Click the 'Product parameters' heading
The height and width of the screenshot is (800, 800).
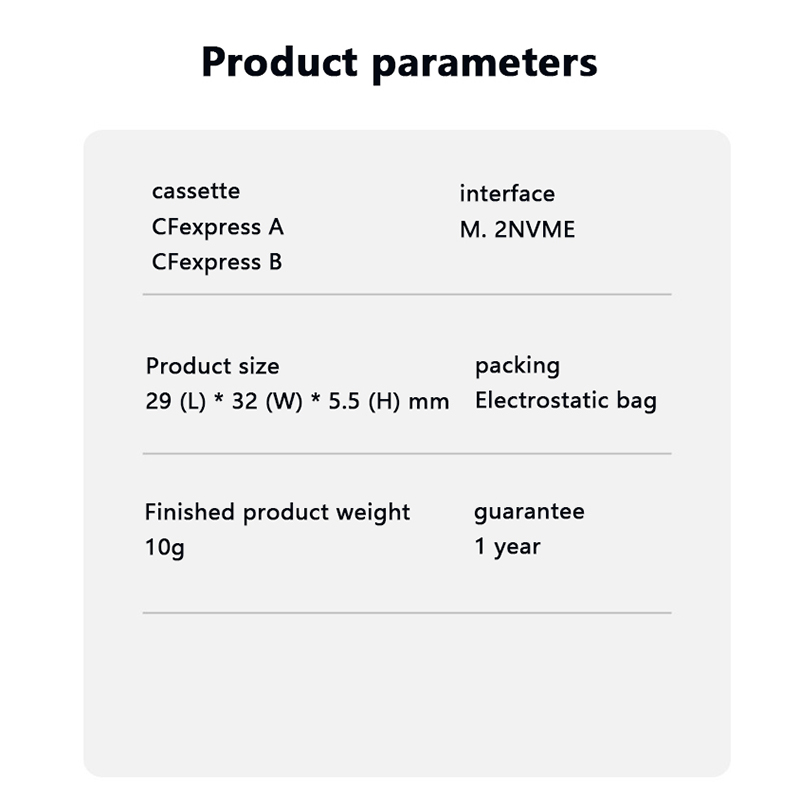click(399, 62)
